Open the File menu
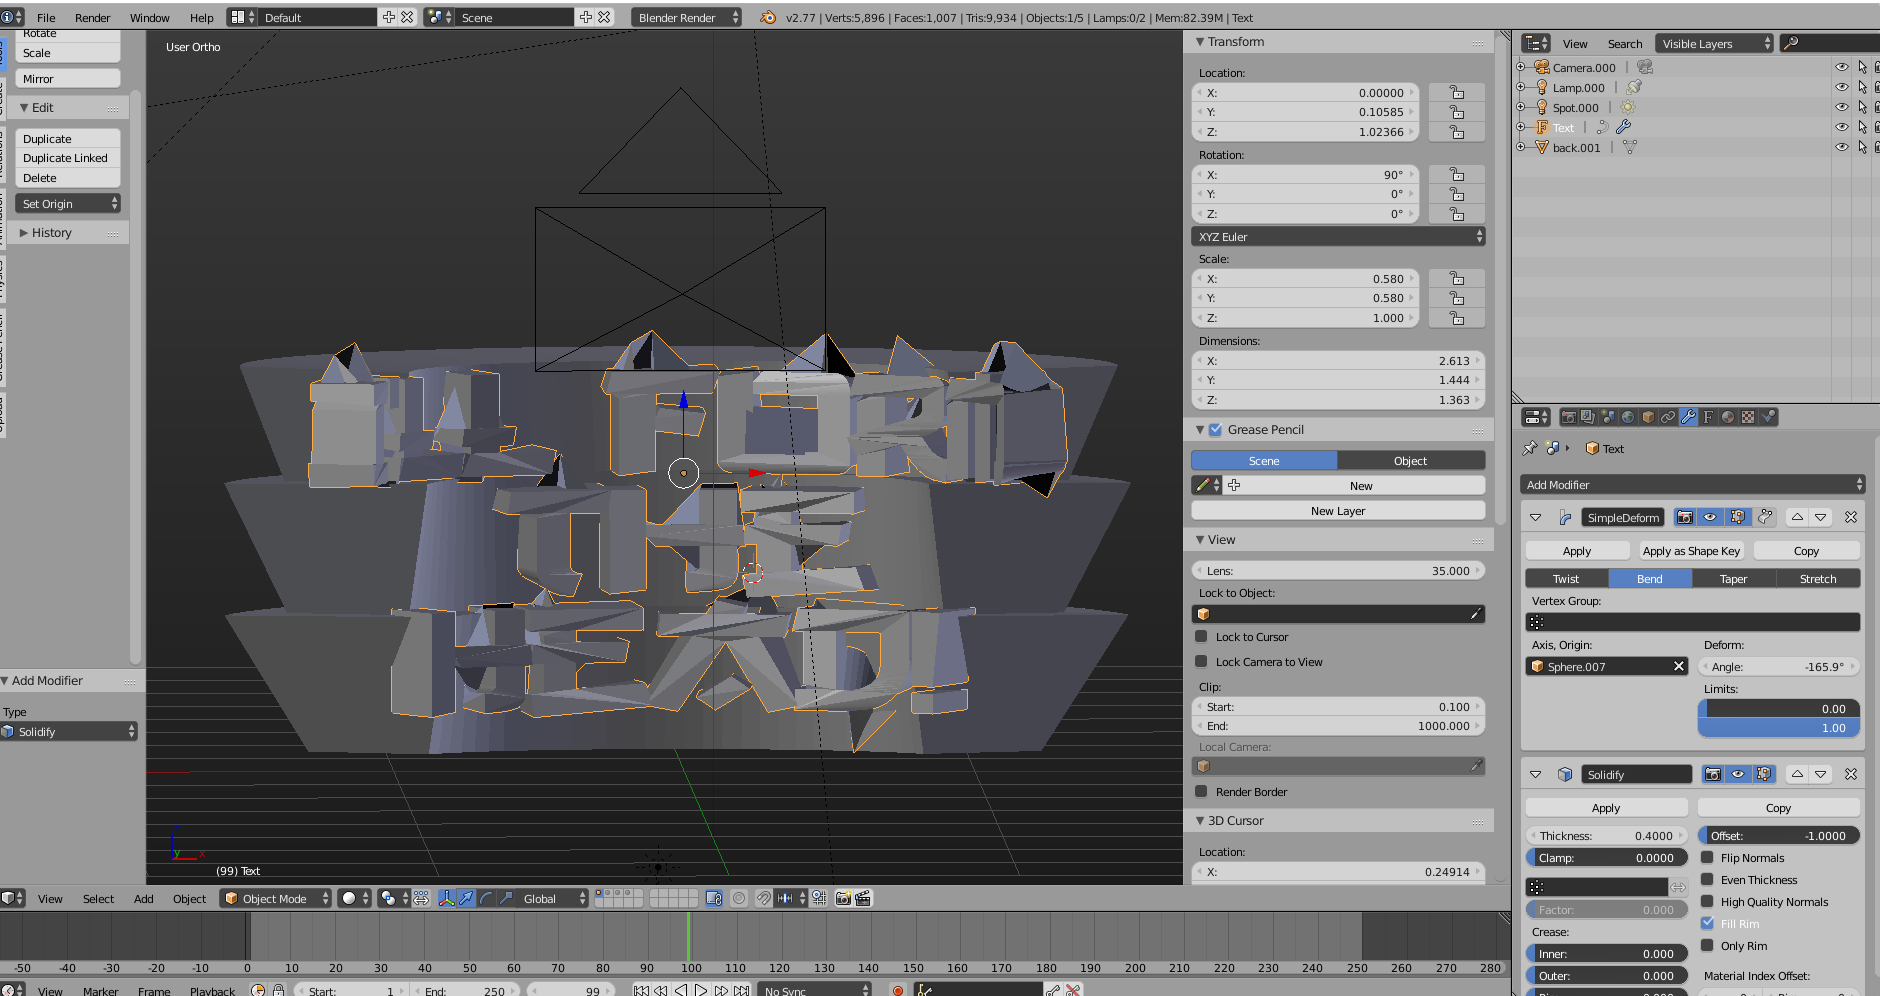 click(46, 17)
